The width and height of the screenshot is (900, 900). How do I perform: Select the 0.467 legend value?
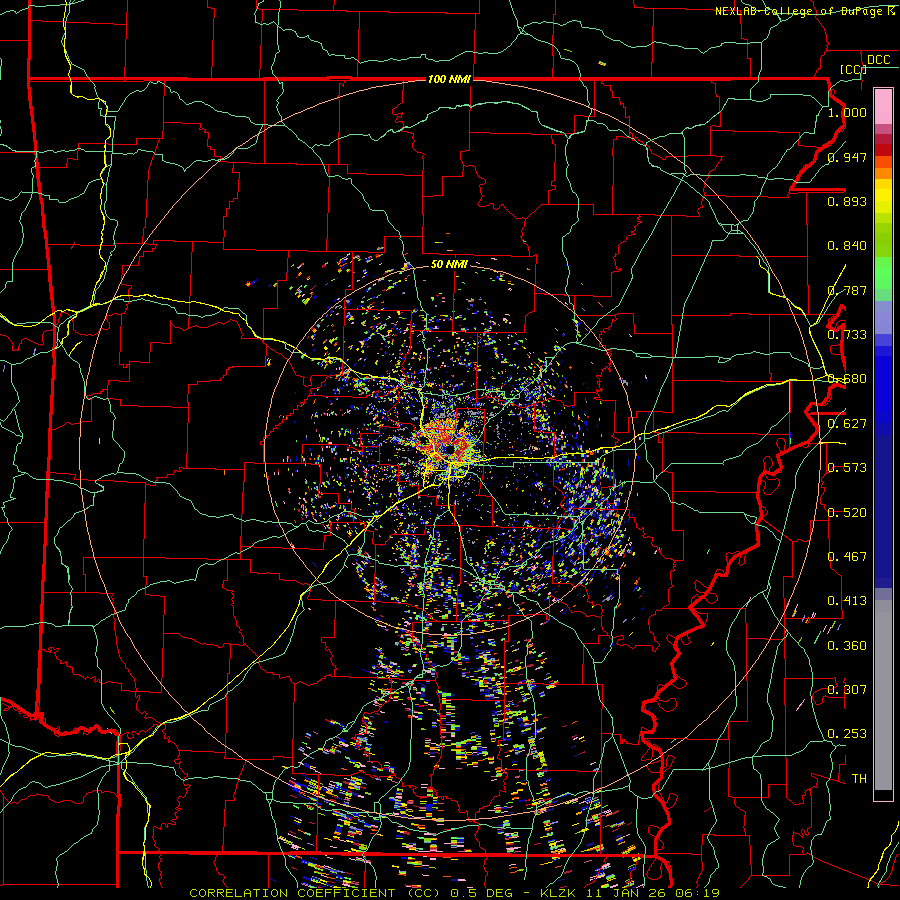[x=847, y=557]
